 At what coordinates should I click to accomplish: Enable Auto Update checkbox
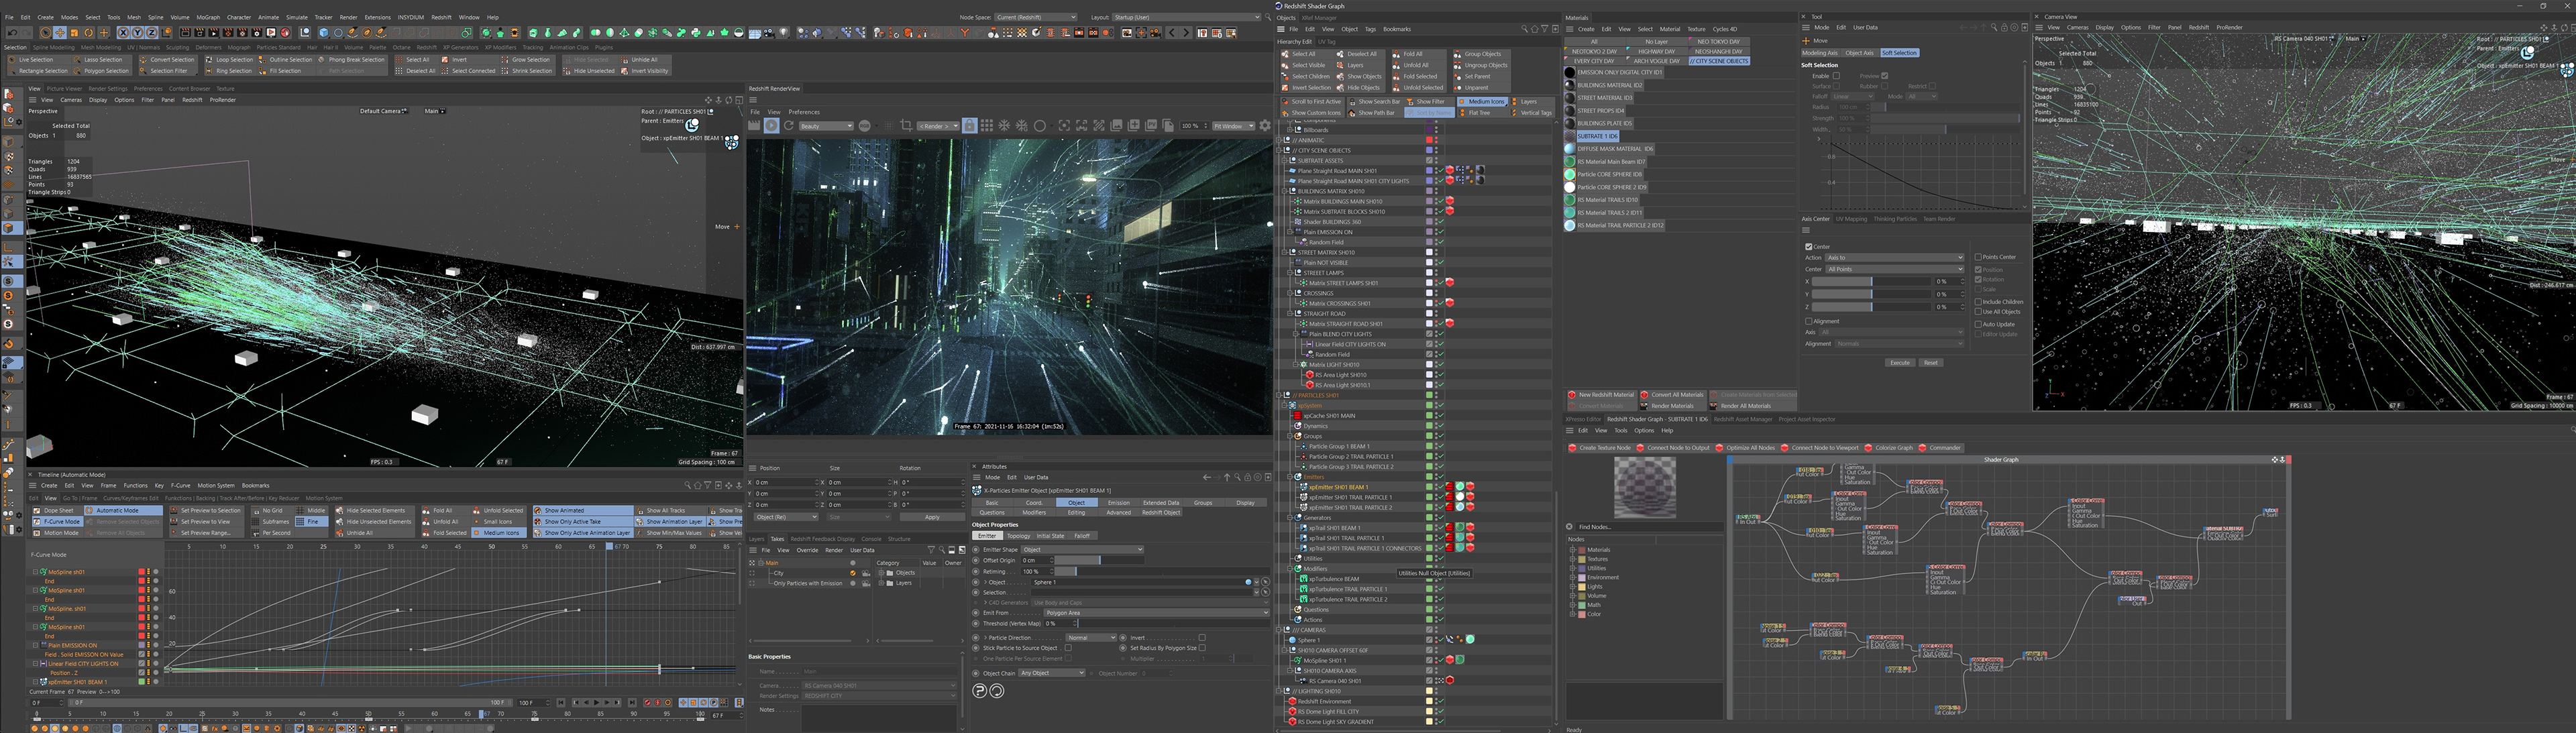pos(1978,325)
